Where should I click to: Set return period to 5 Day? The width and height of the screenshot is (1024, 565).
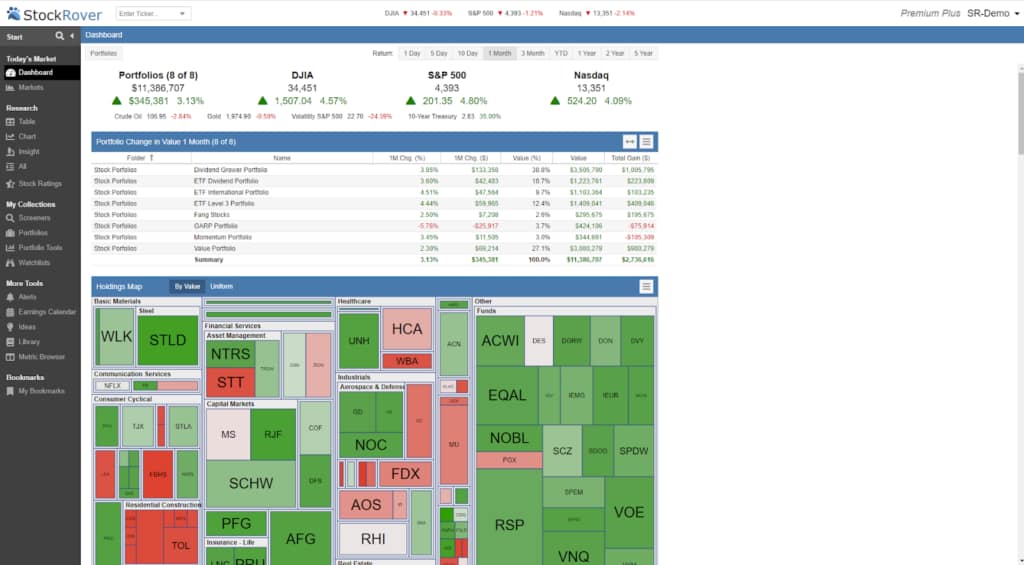coord(439,54)
